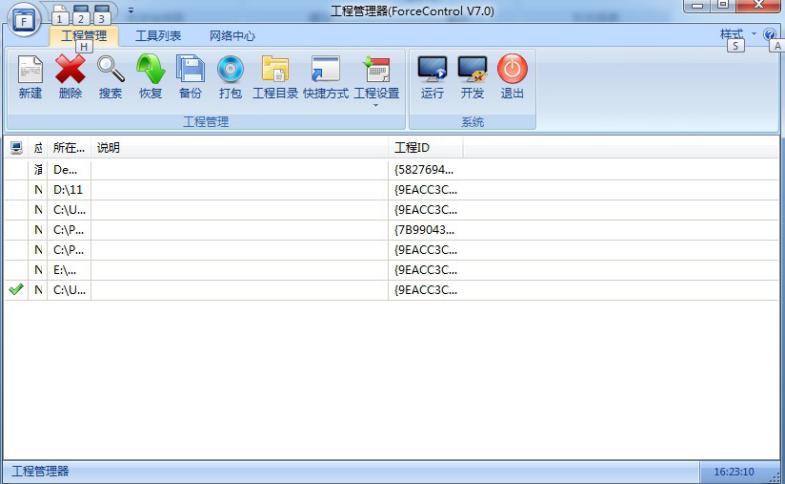Image resolution: width=785 pixels, height=484 pixels.
Task: Click the 新建 new project icon
Action: (30, 69)
